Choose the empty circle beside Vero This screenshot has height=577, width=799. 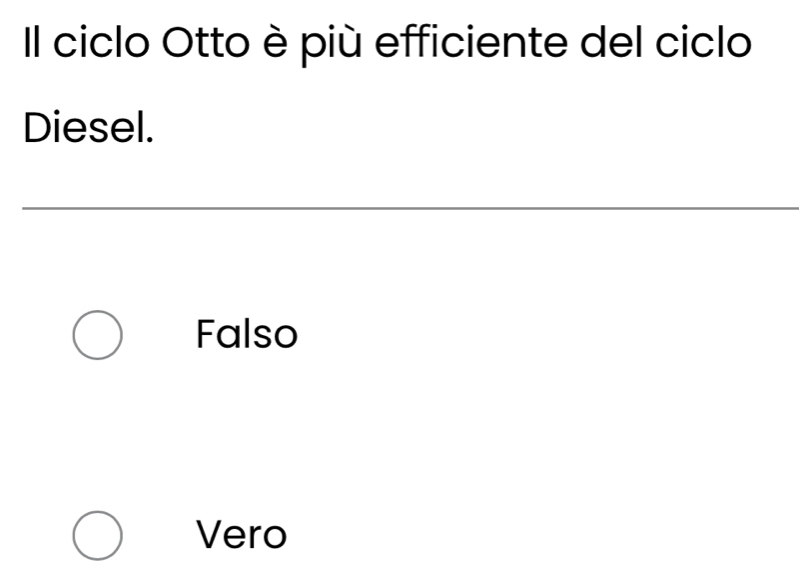99,536
